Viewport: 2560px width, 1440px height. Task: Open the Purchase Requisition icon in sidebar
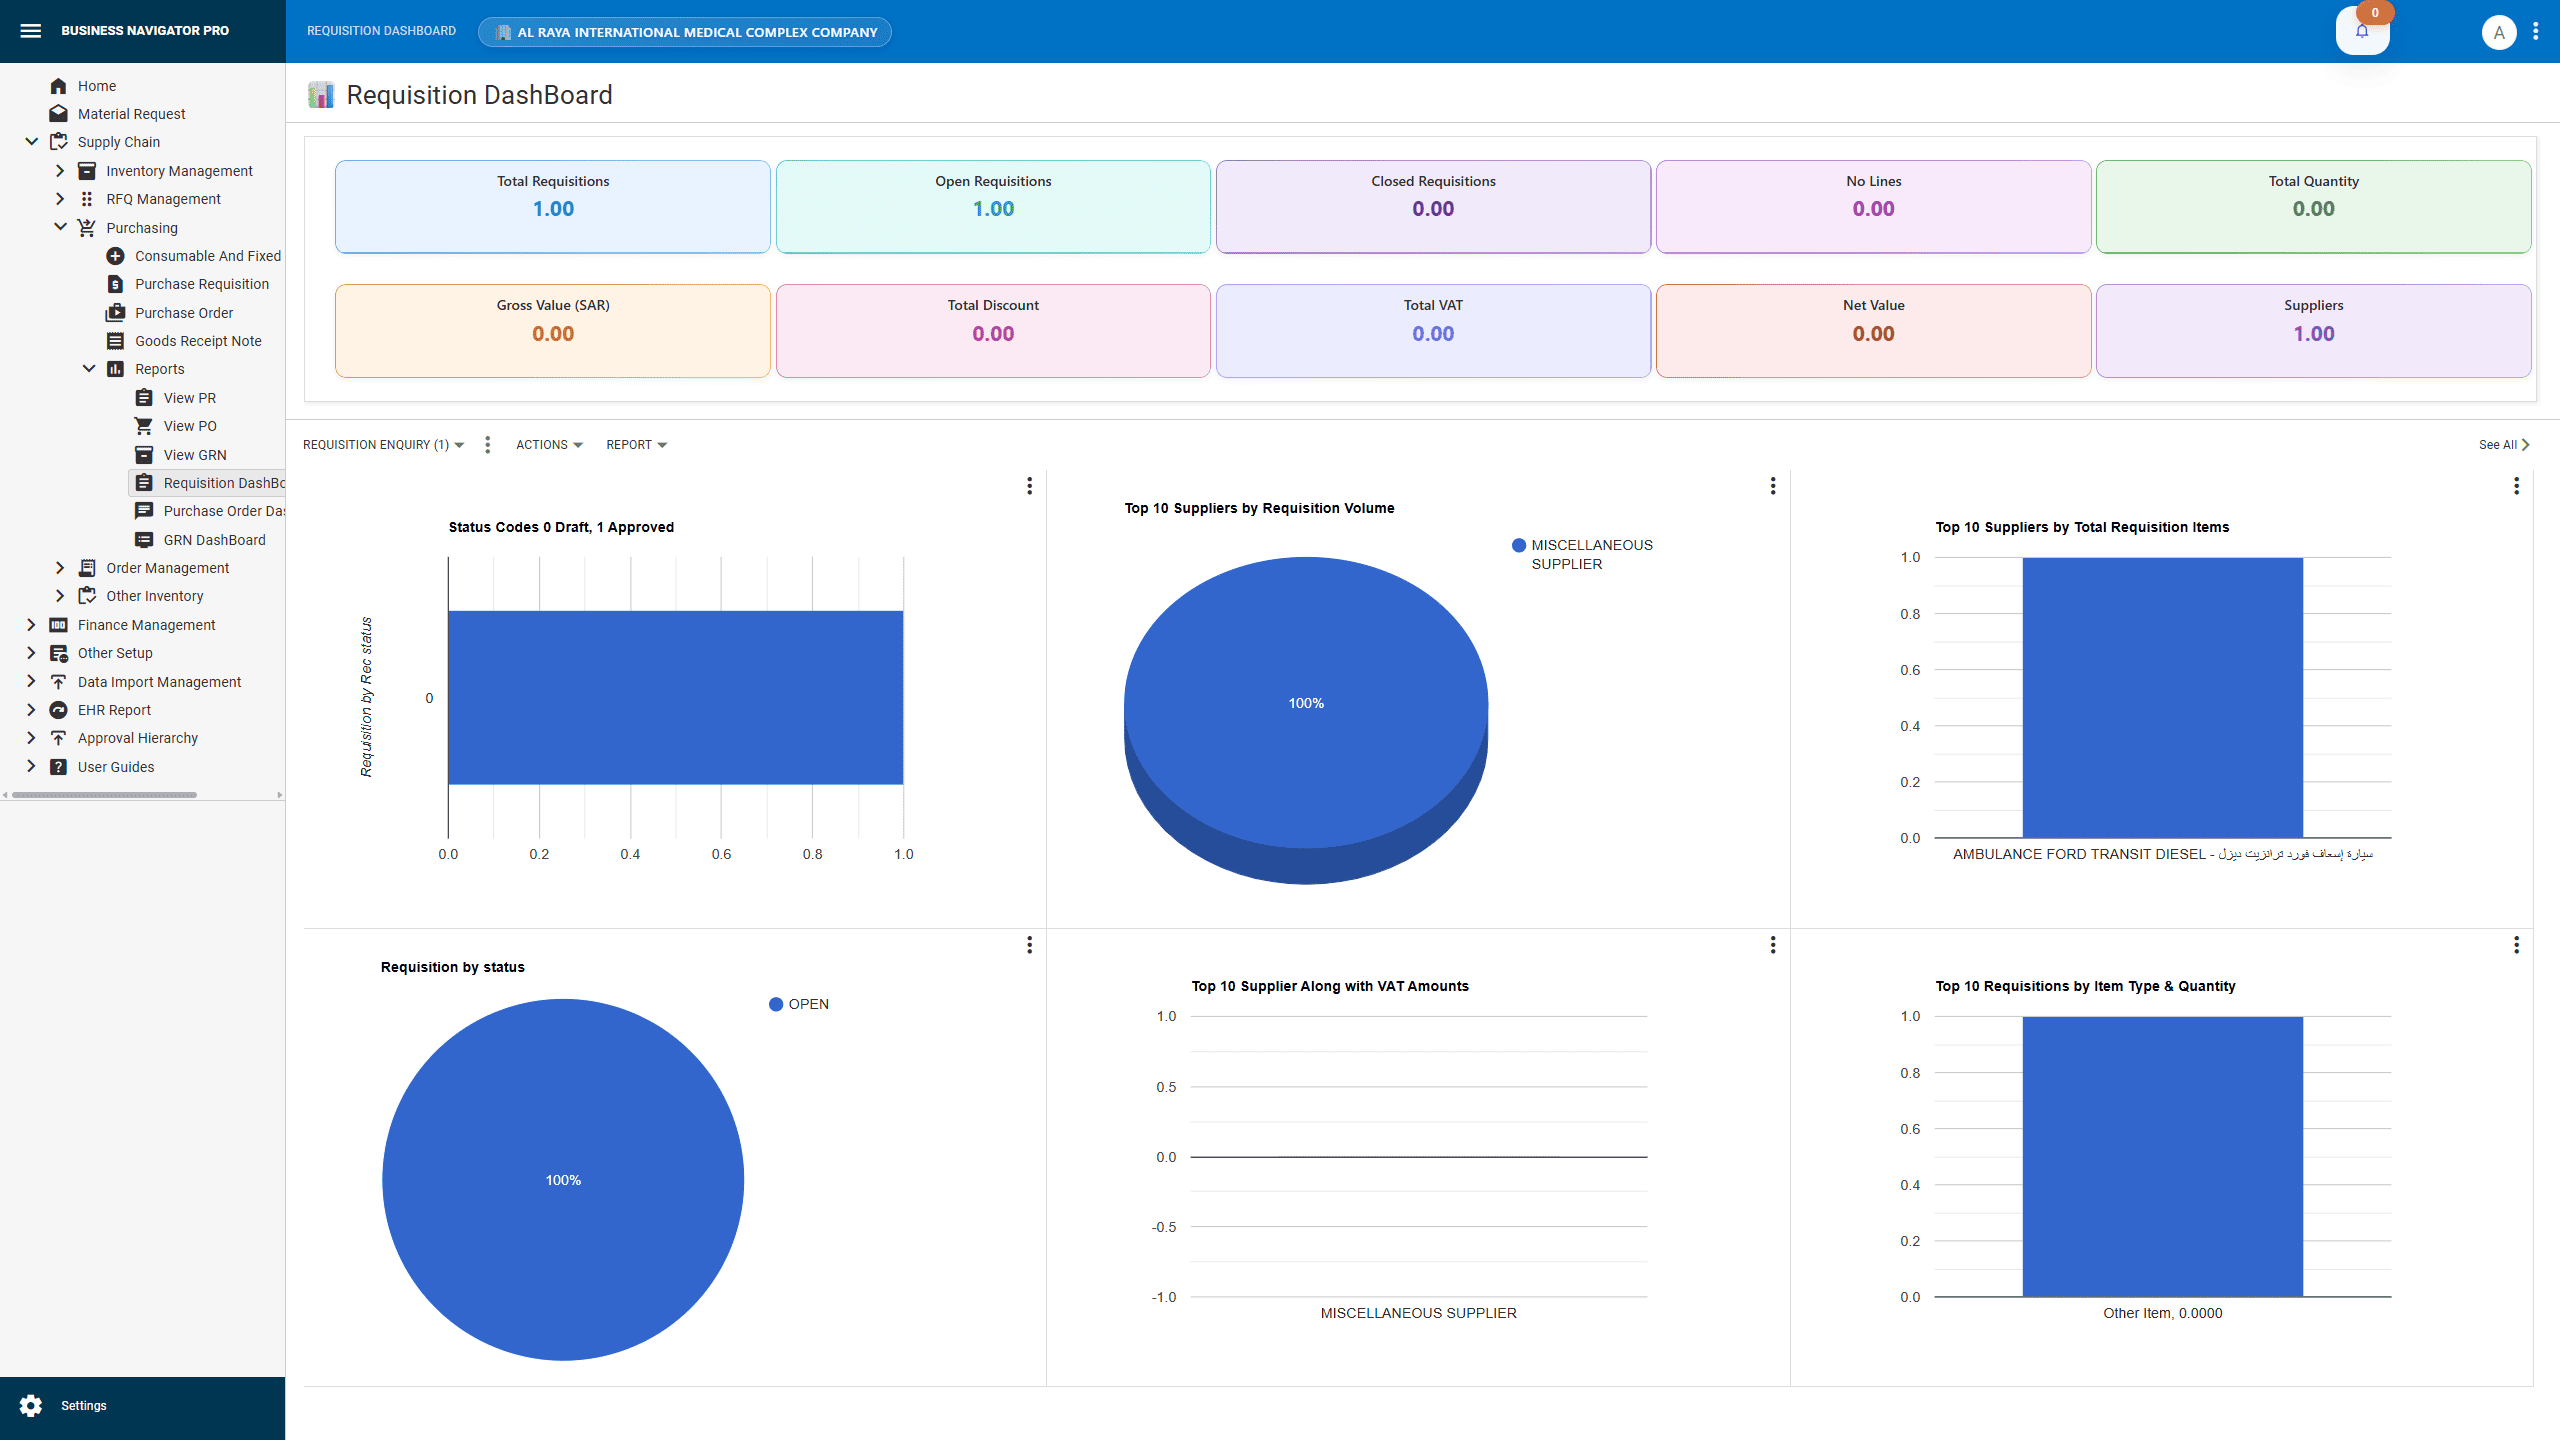tap(115, 284)
